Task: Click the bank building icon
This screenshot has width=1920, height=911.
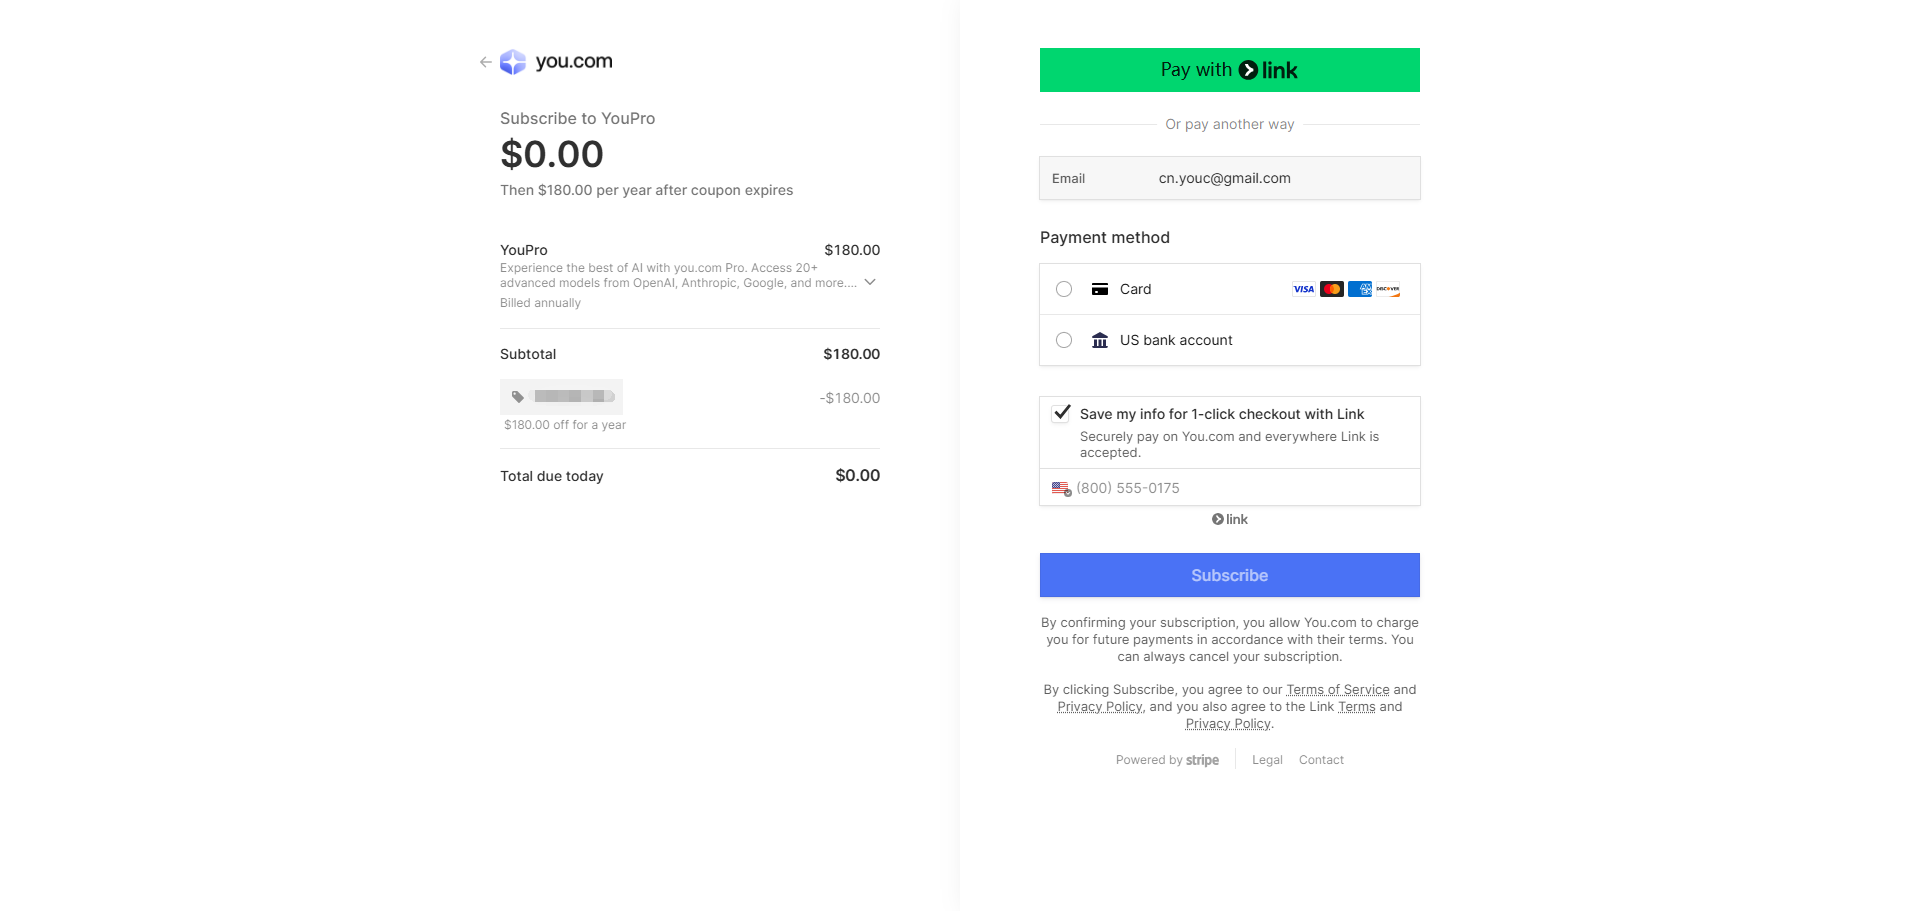Action: click(x=1100, y=340)
